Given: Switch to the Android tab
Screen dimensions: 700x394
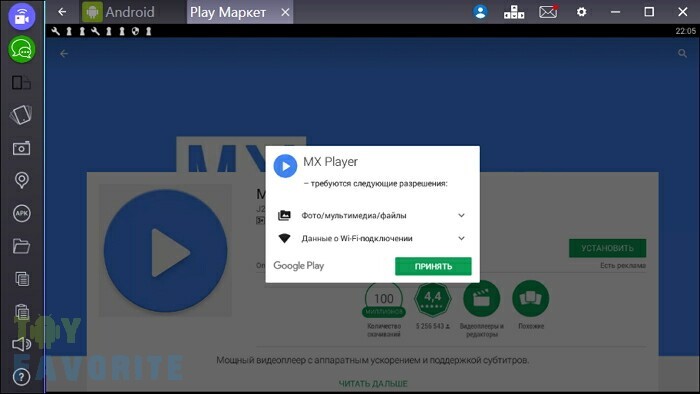Looking at the screenshot, I should [119, 12].
